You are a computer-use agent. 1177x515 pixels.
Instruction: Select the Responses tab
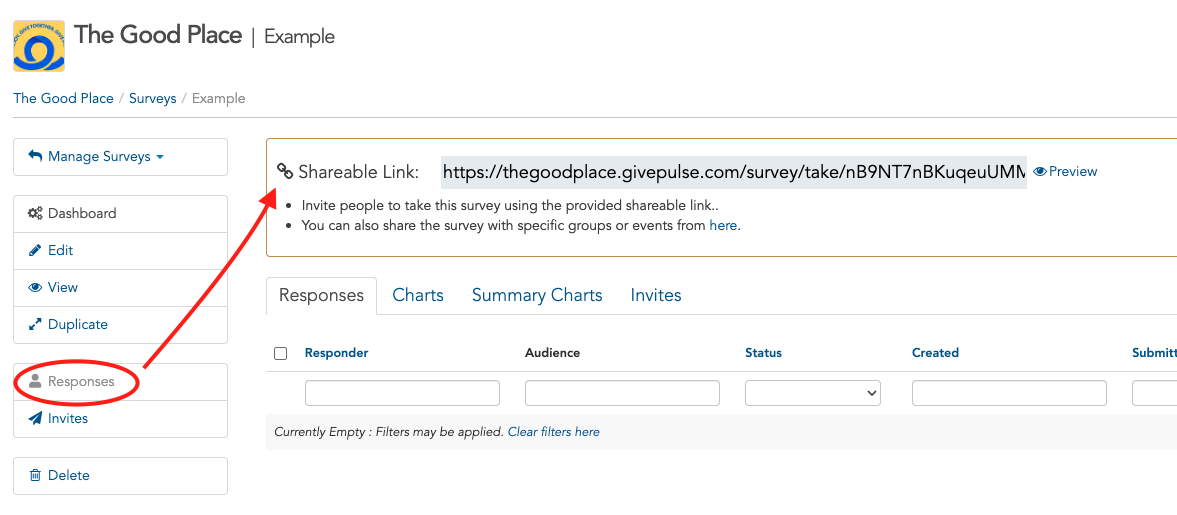pos(321,295)
